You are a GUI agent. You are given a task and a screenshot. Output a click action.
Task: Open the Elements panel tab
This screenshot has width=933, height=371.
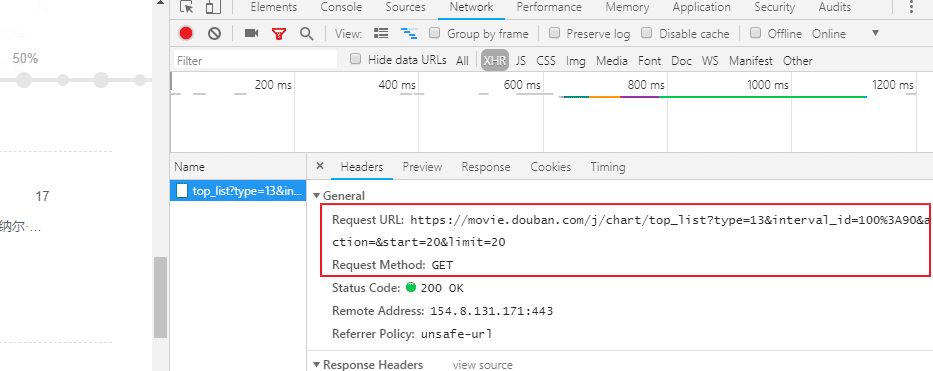(x=274, y=7)
